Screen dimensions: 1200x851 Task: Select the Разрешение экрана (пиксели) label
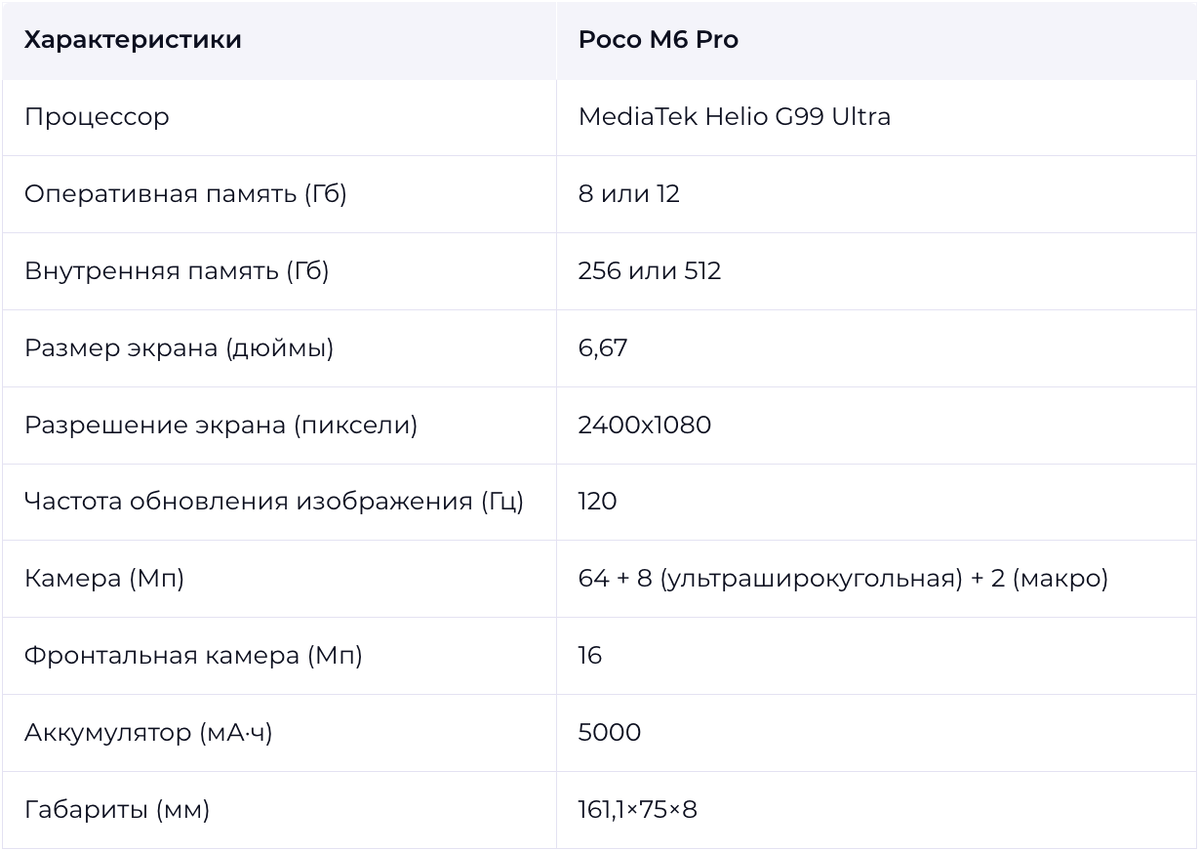click(220, 425)
